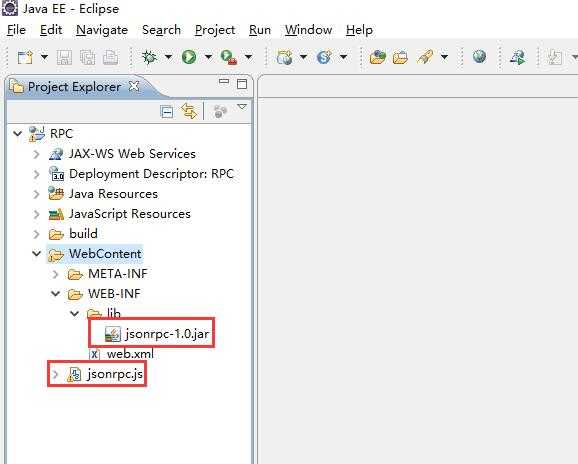Expand the Java Resources node

36,194
